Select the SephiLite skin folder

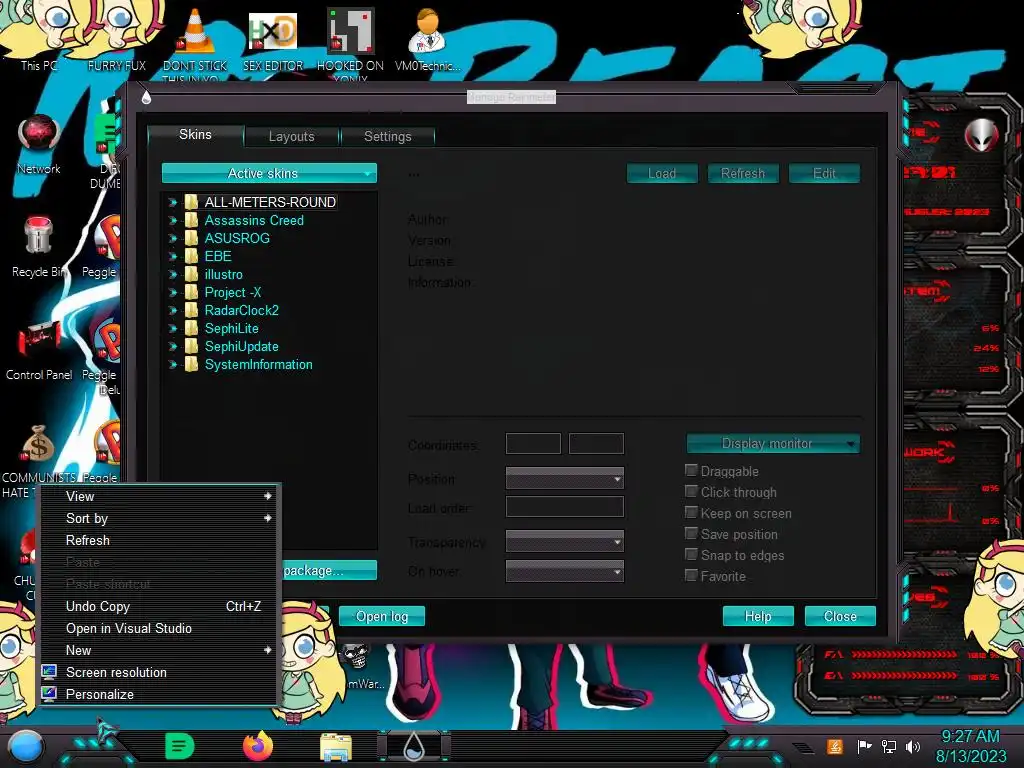point(231,328)
